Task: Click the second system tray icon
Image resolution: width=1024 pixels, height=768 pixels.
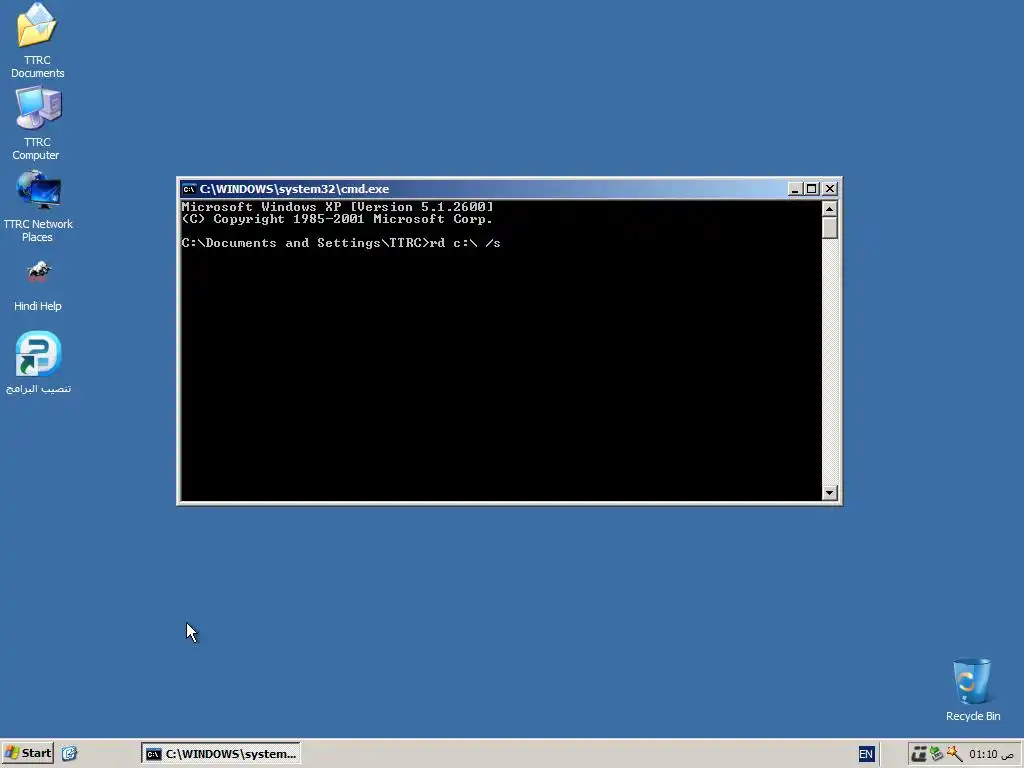Action: point(936,754)
